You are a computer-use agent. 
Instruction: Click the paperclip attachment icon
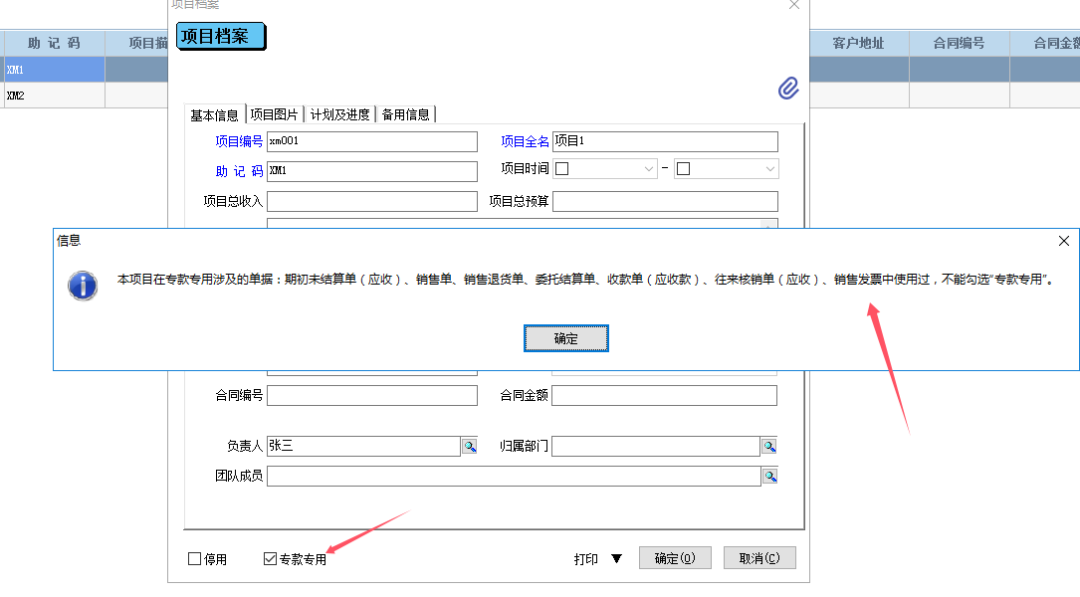(788, 88)
